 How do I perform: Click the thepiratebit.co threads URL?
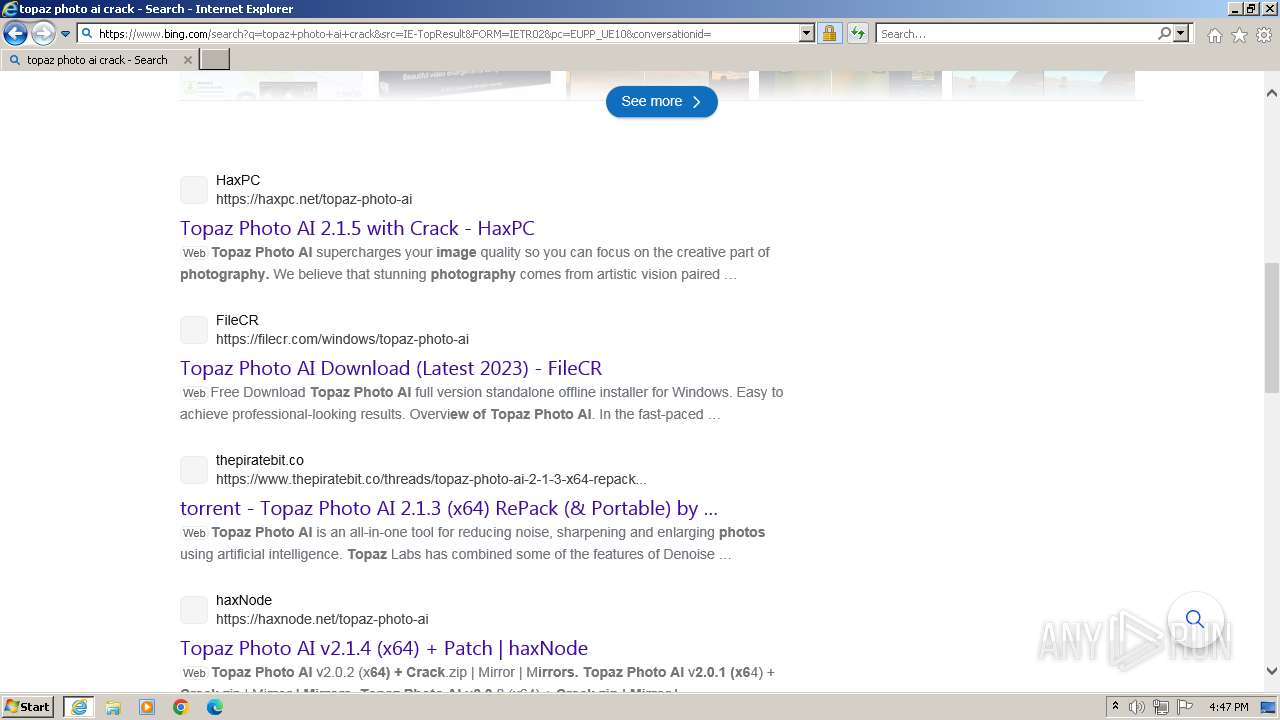(431, 479)
